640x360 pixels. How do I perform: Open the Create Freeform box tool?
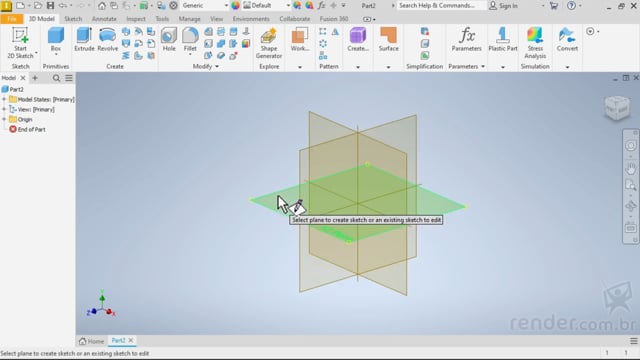358,39
